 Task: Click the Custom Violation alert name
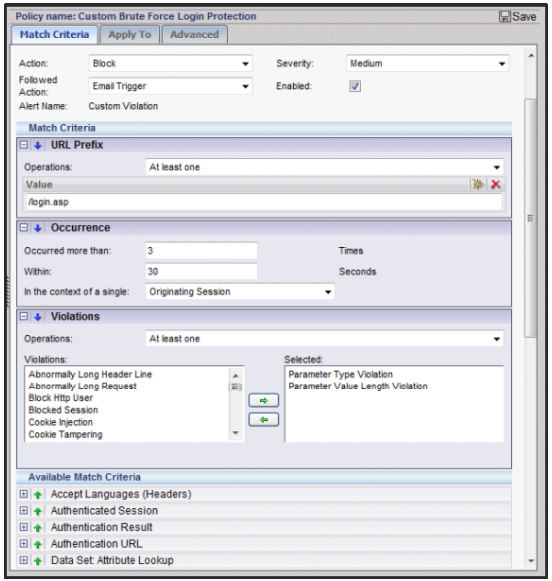tap(123, 106)
